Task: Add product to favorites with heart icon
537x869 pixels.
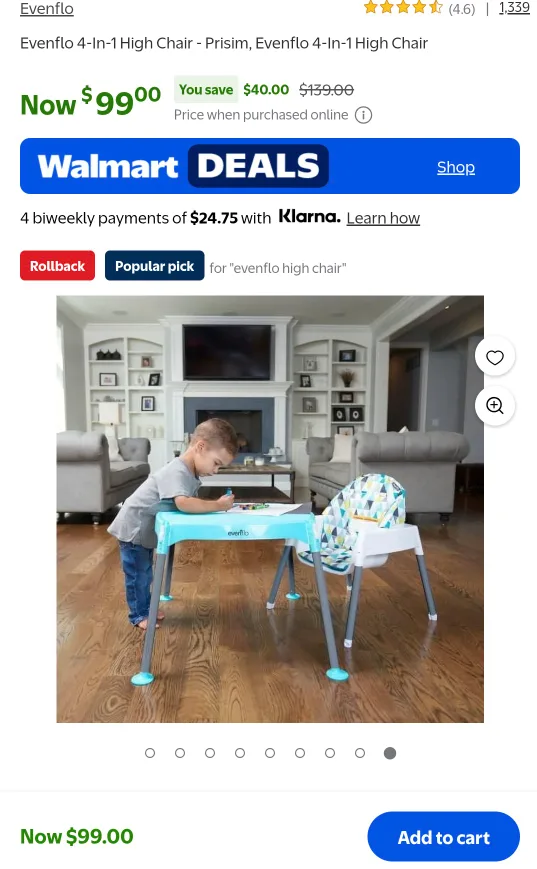Action: click(x=494, y=357)
